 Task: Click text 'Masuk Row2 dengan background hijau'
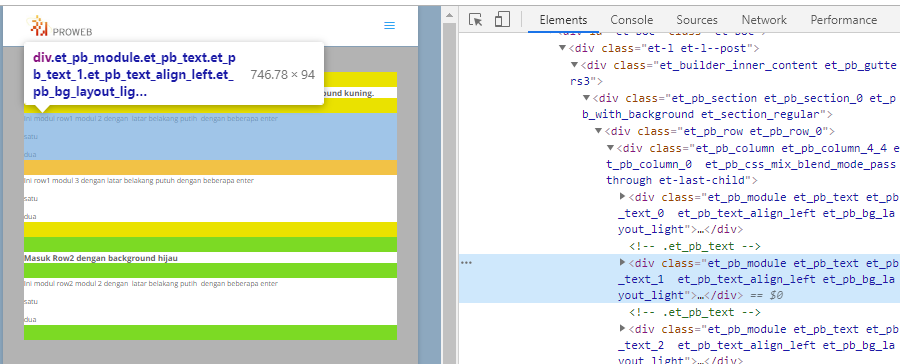[101, 258]
